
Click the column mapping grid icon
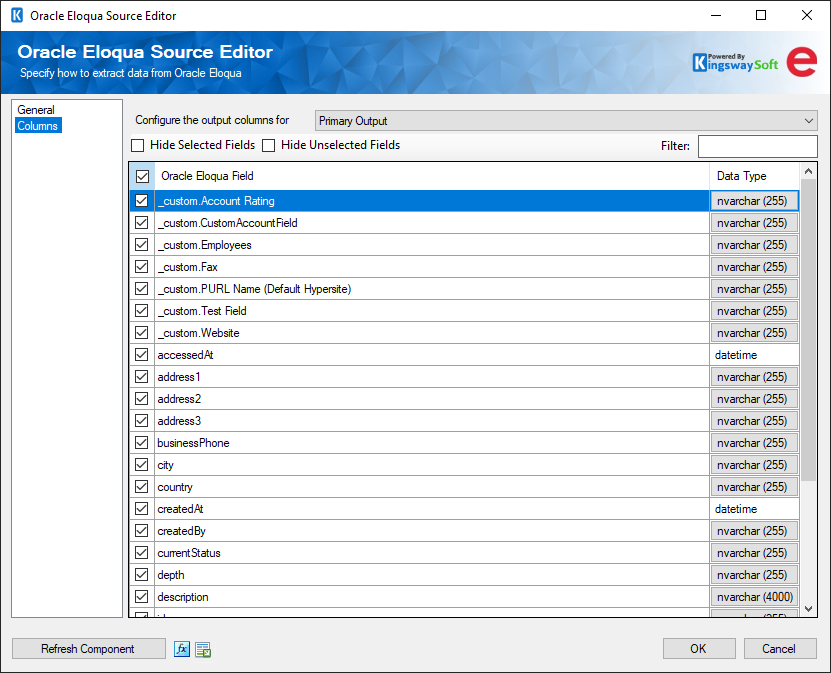tap(203, 649)
